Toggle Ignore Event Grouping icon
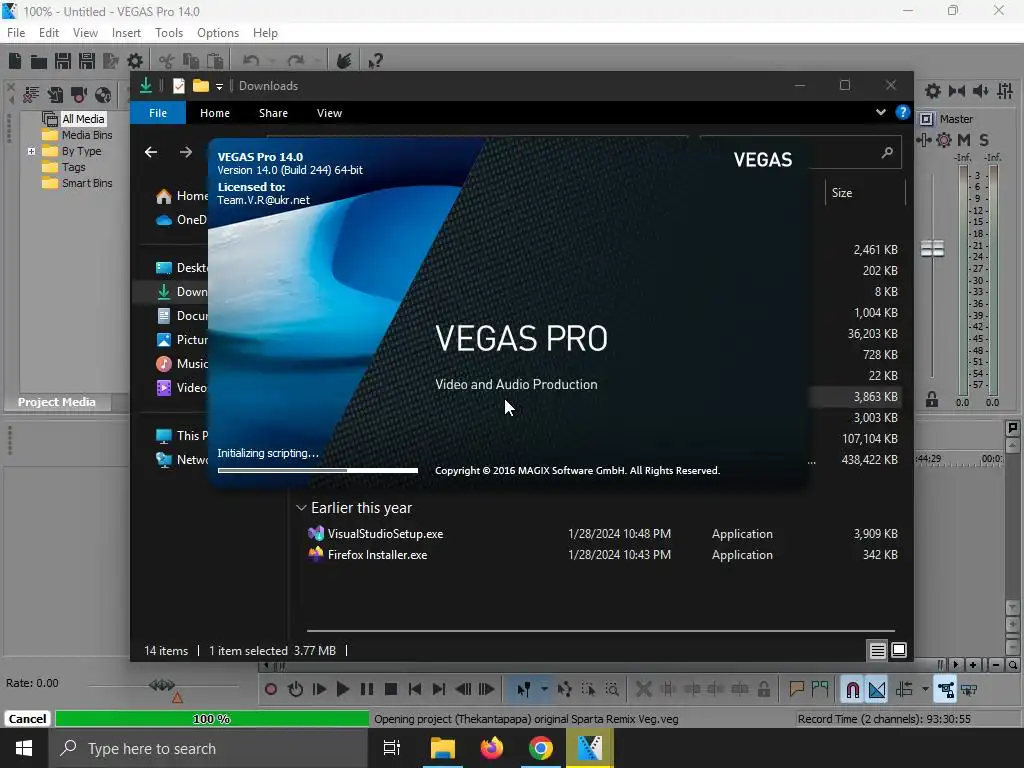Screen dimensions: 1024x768 pyautogui.click(x=969, y=690)
